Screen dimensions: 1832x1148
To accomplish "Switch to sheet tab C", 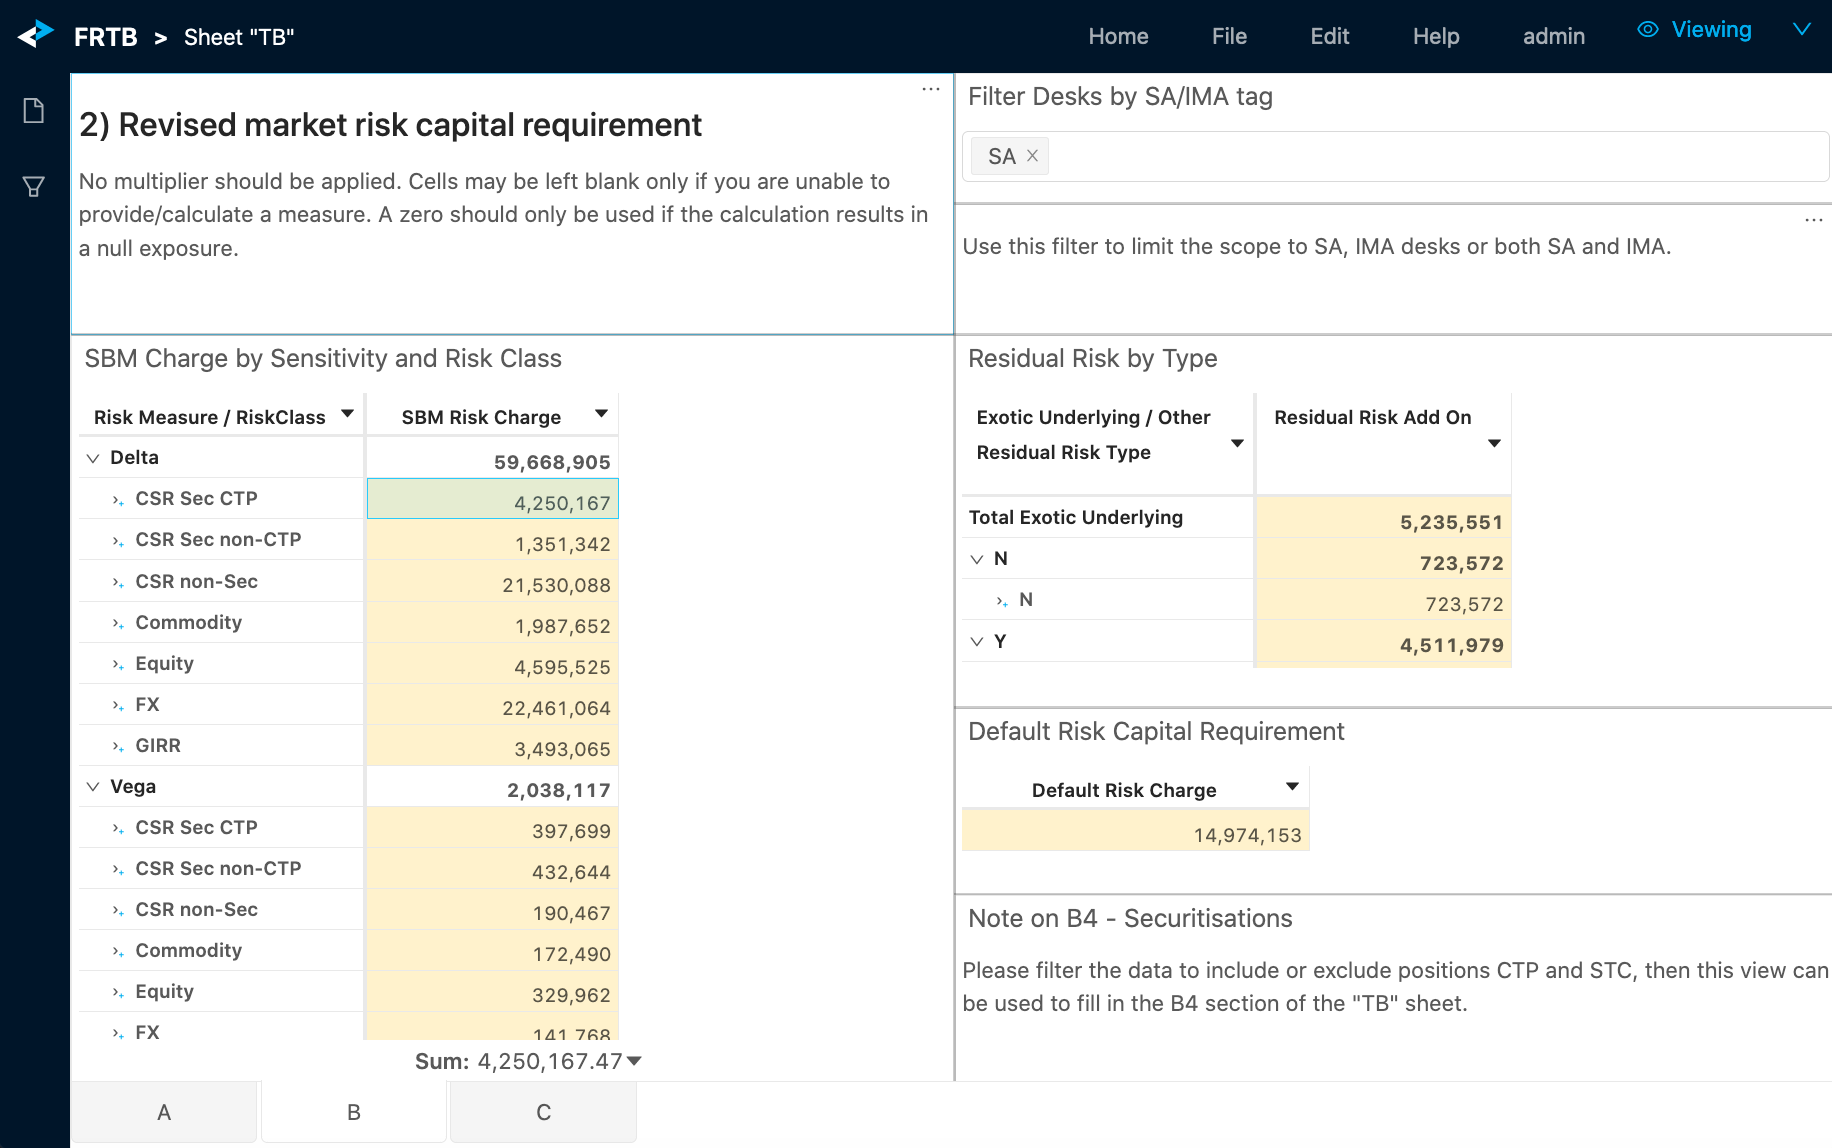I will pyautogui.click(x=544, y=1112).
